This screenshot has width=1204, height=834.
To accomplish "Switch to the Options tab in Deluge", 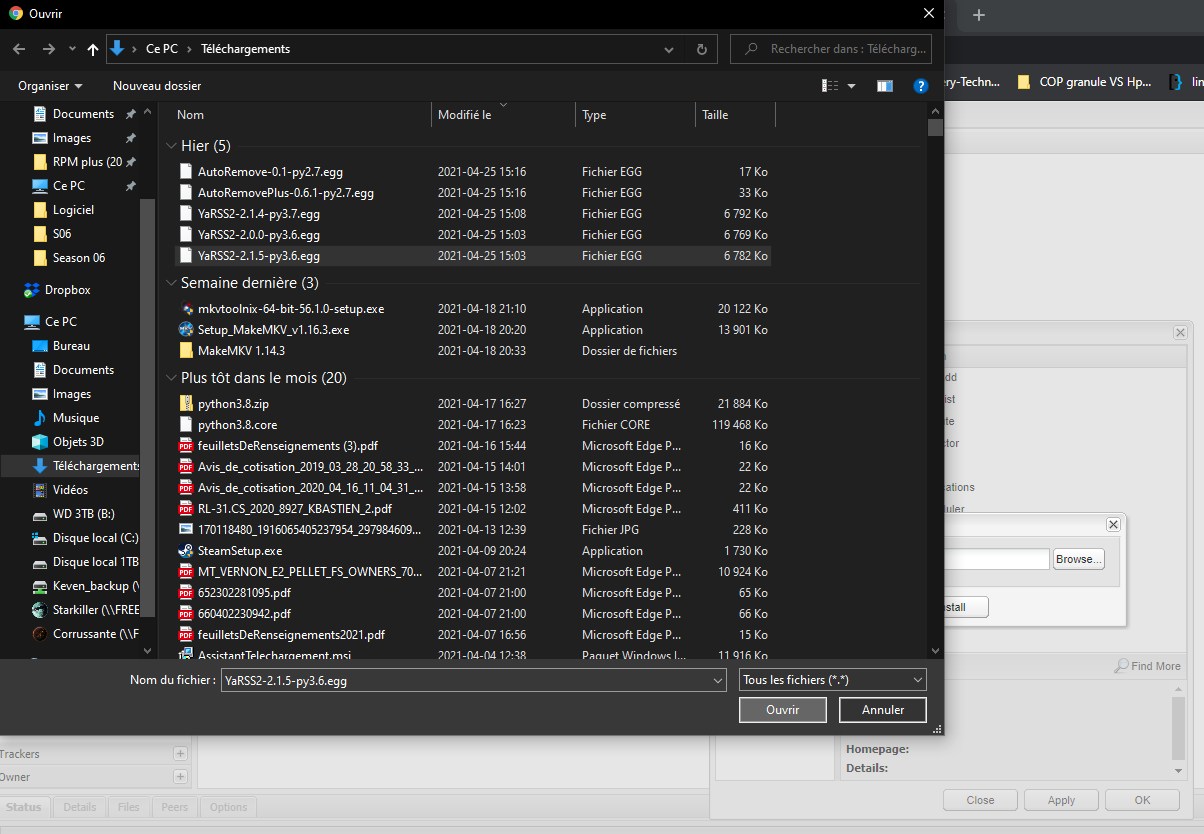I will pos(229,808).
